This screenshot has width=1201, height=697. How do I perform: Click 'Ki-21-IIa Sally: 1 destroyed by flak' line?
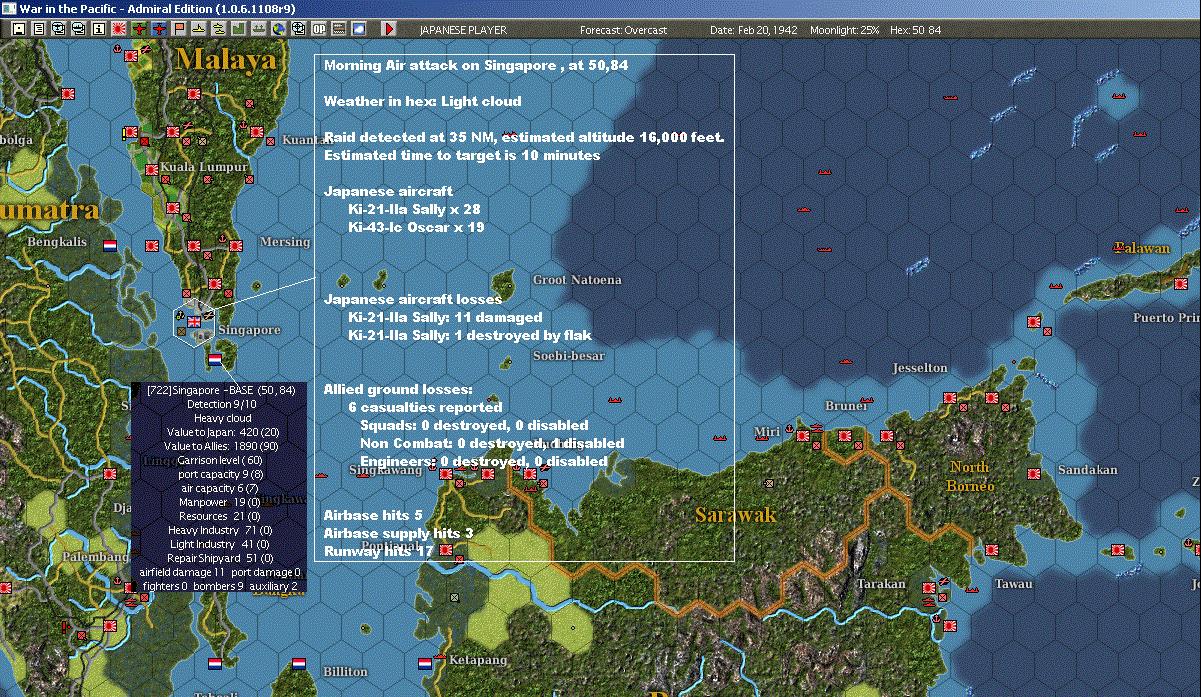pos(470,335)
